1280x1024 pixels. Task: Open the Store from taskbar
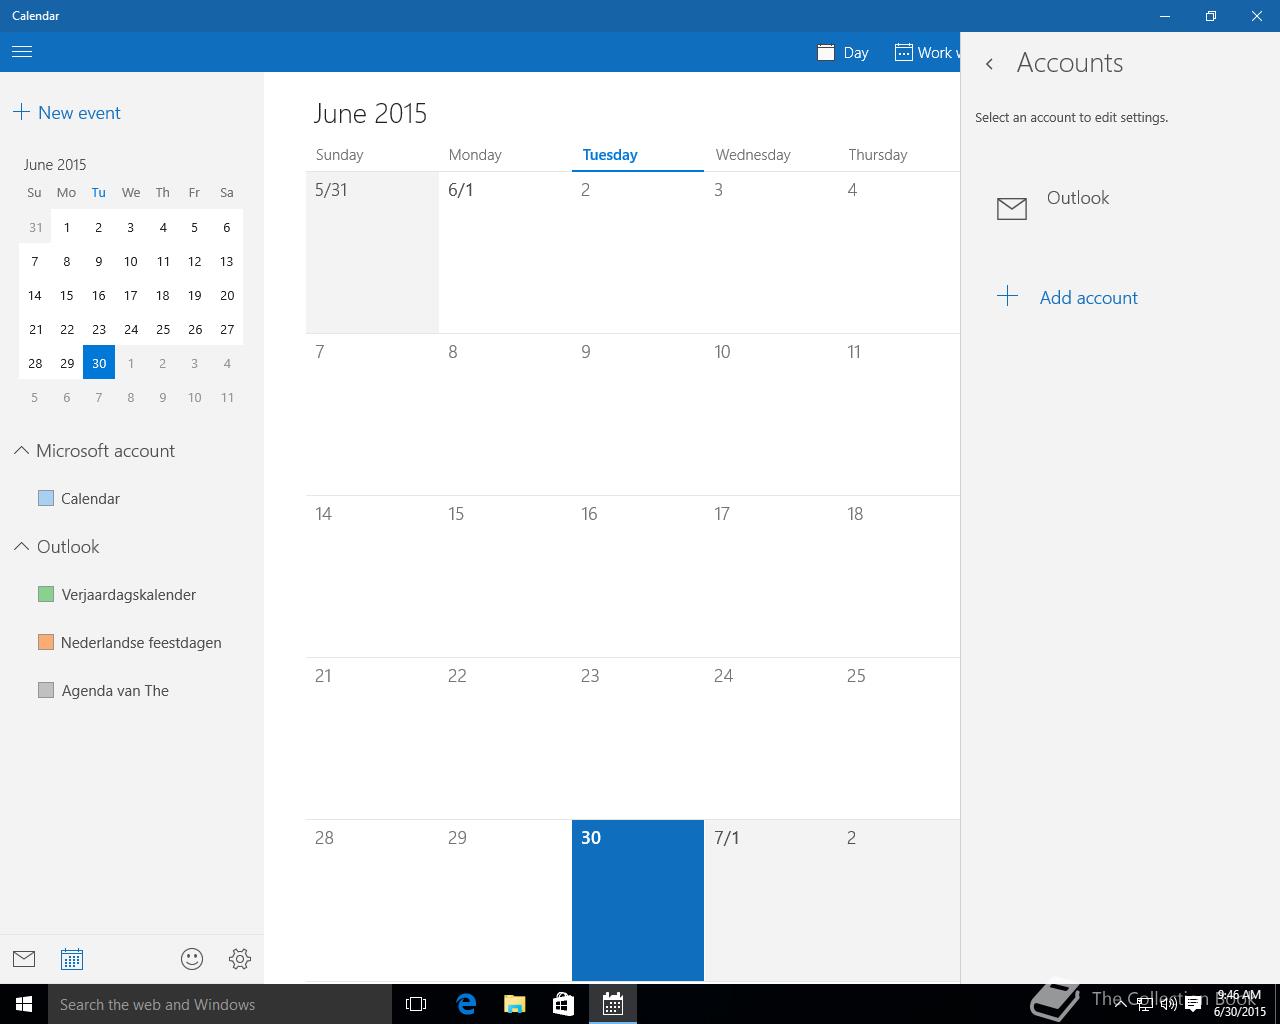(x=564, y=1004)
